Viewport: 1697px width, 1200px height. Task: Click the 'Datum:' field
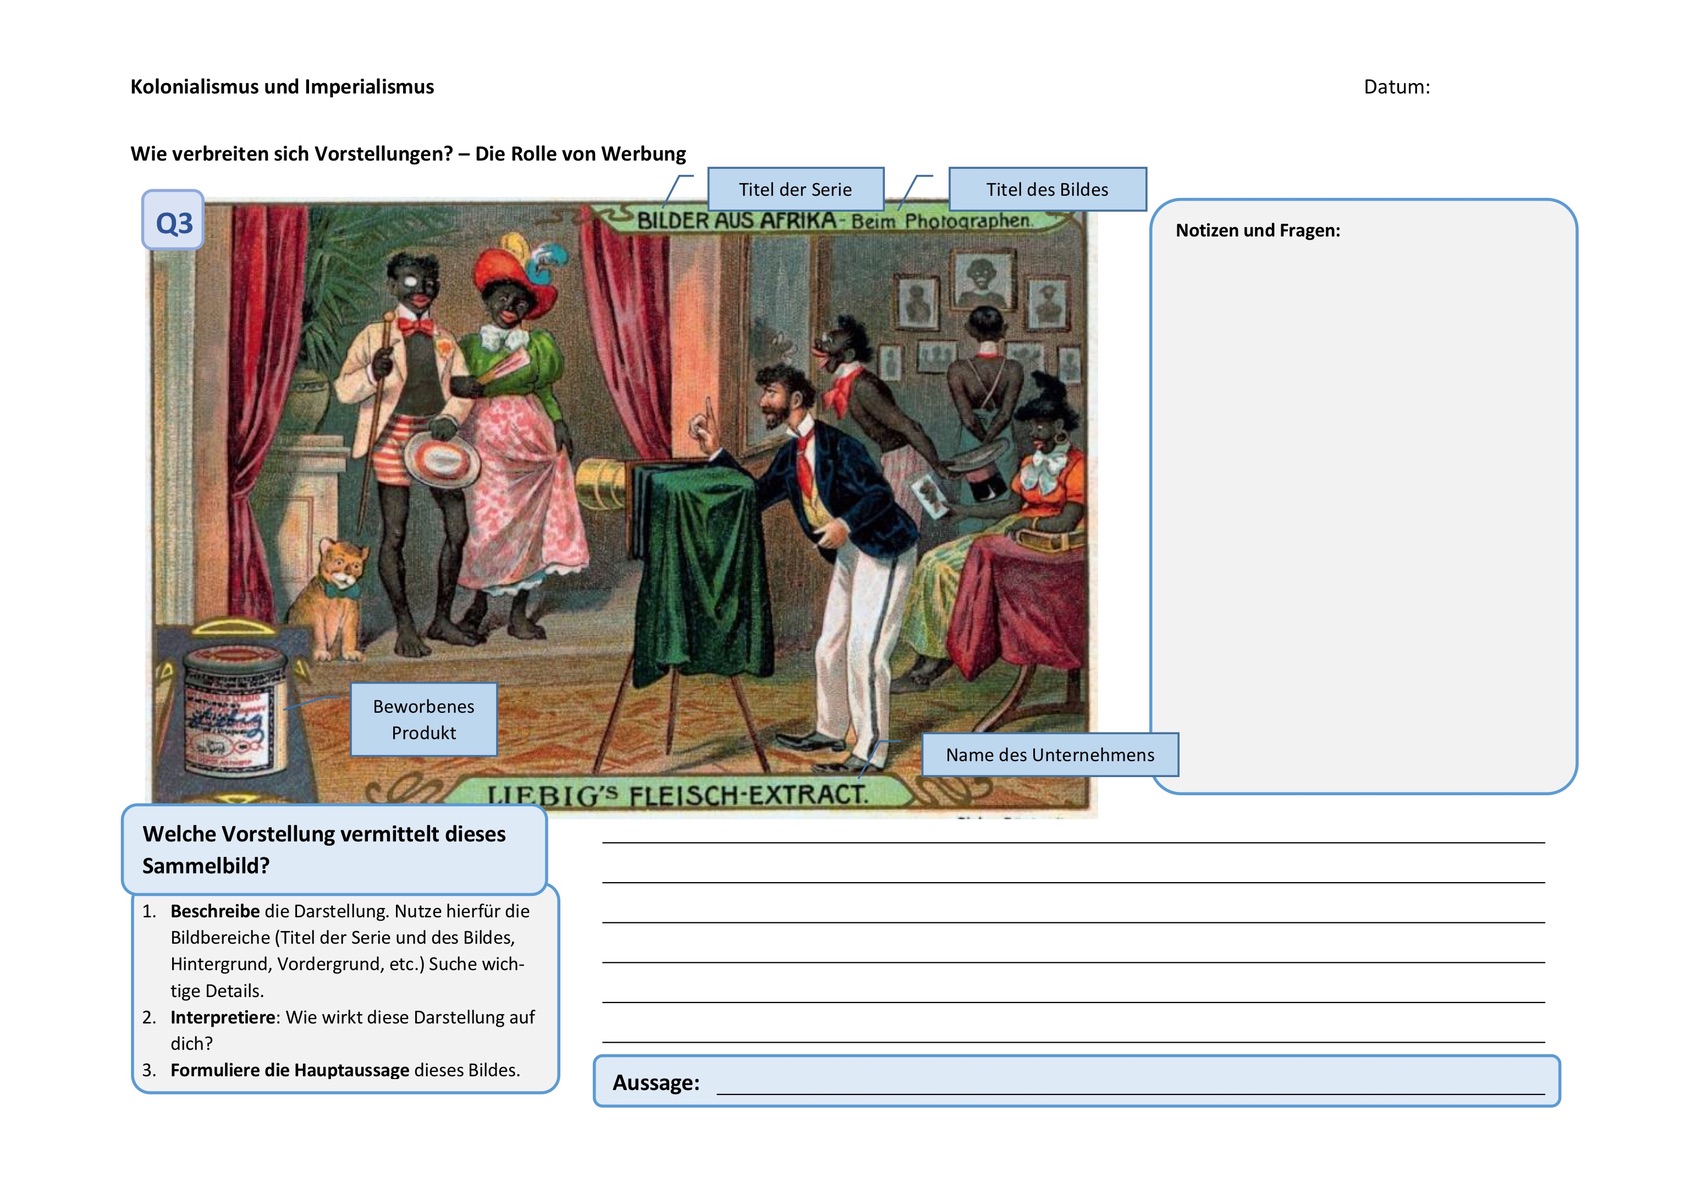(1396, 87)
